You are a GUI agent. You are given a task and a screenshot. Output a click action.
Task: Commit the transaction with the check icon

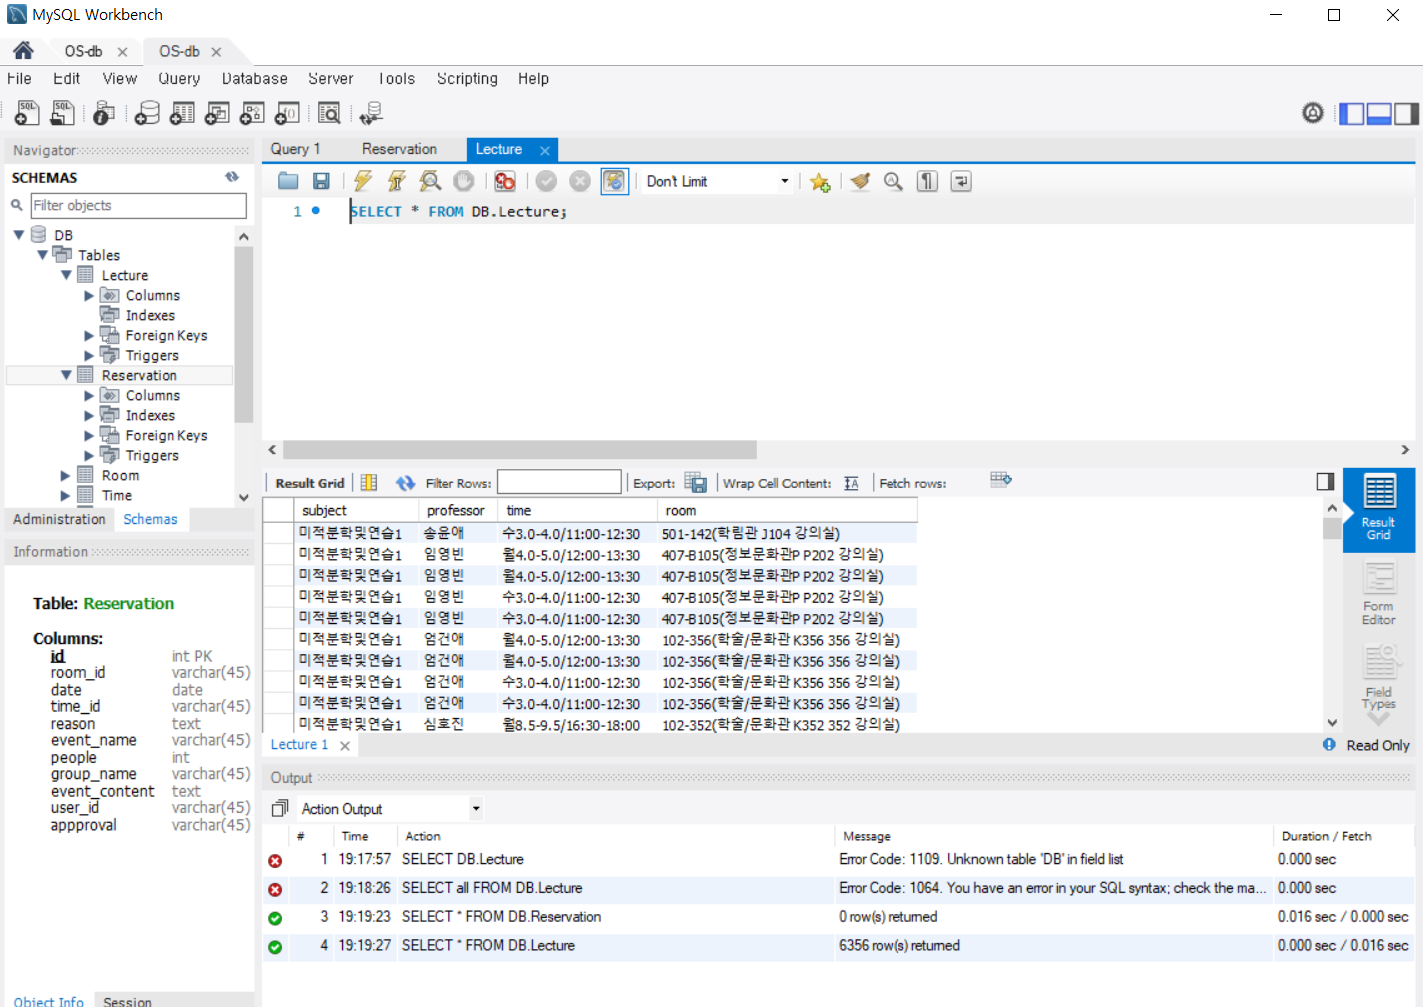click(546, 181)
